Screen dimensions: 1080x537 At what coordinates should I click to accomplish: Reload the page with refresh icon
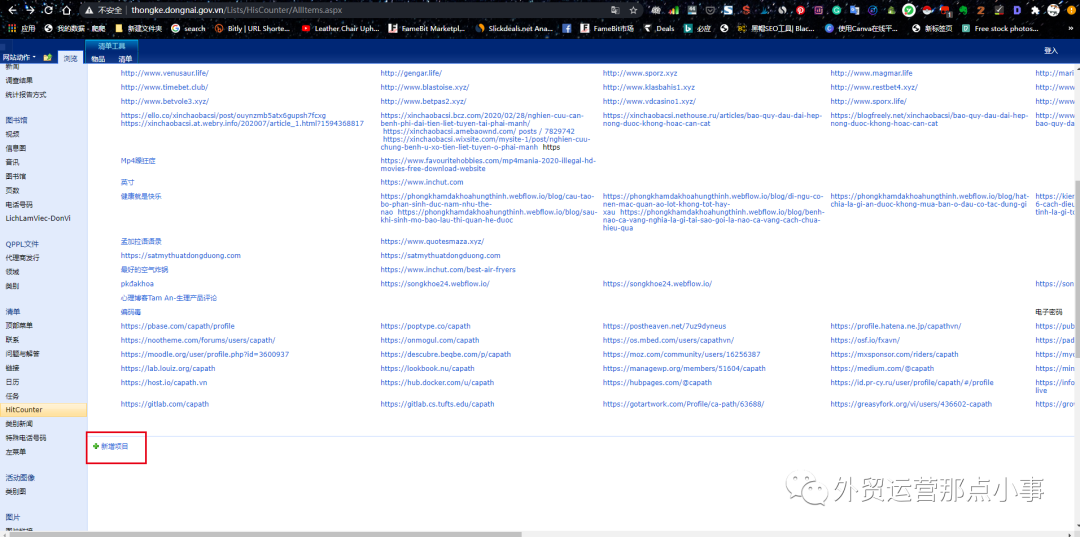(x=48, y=10)
